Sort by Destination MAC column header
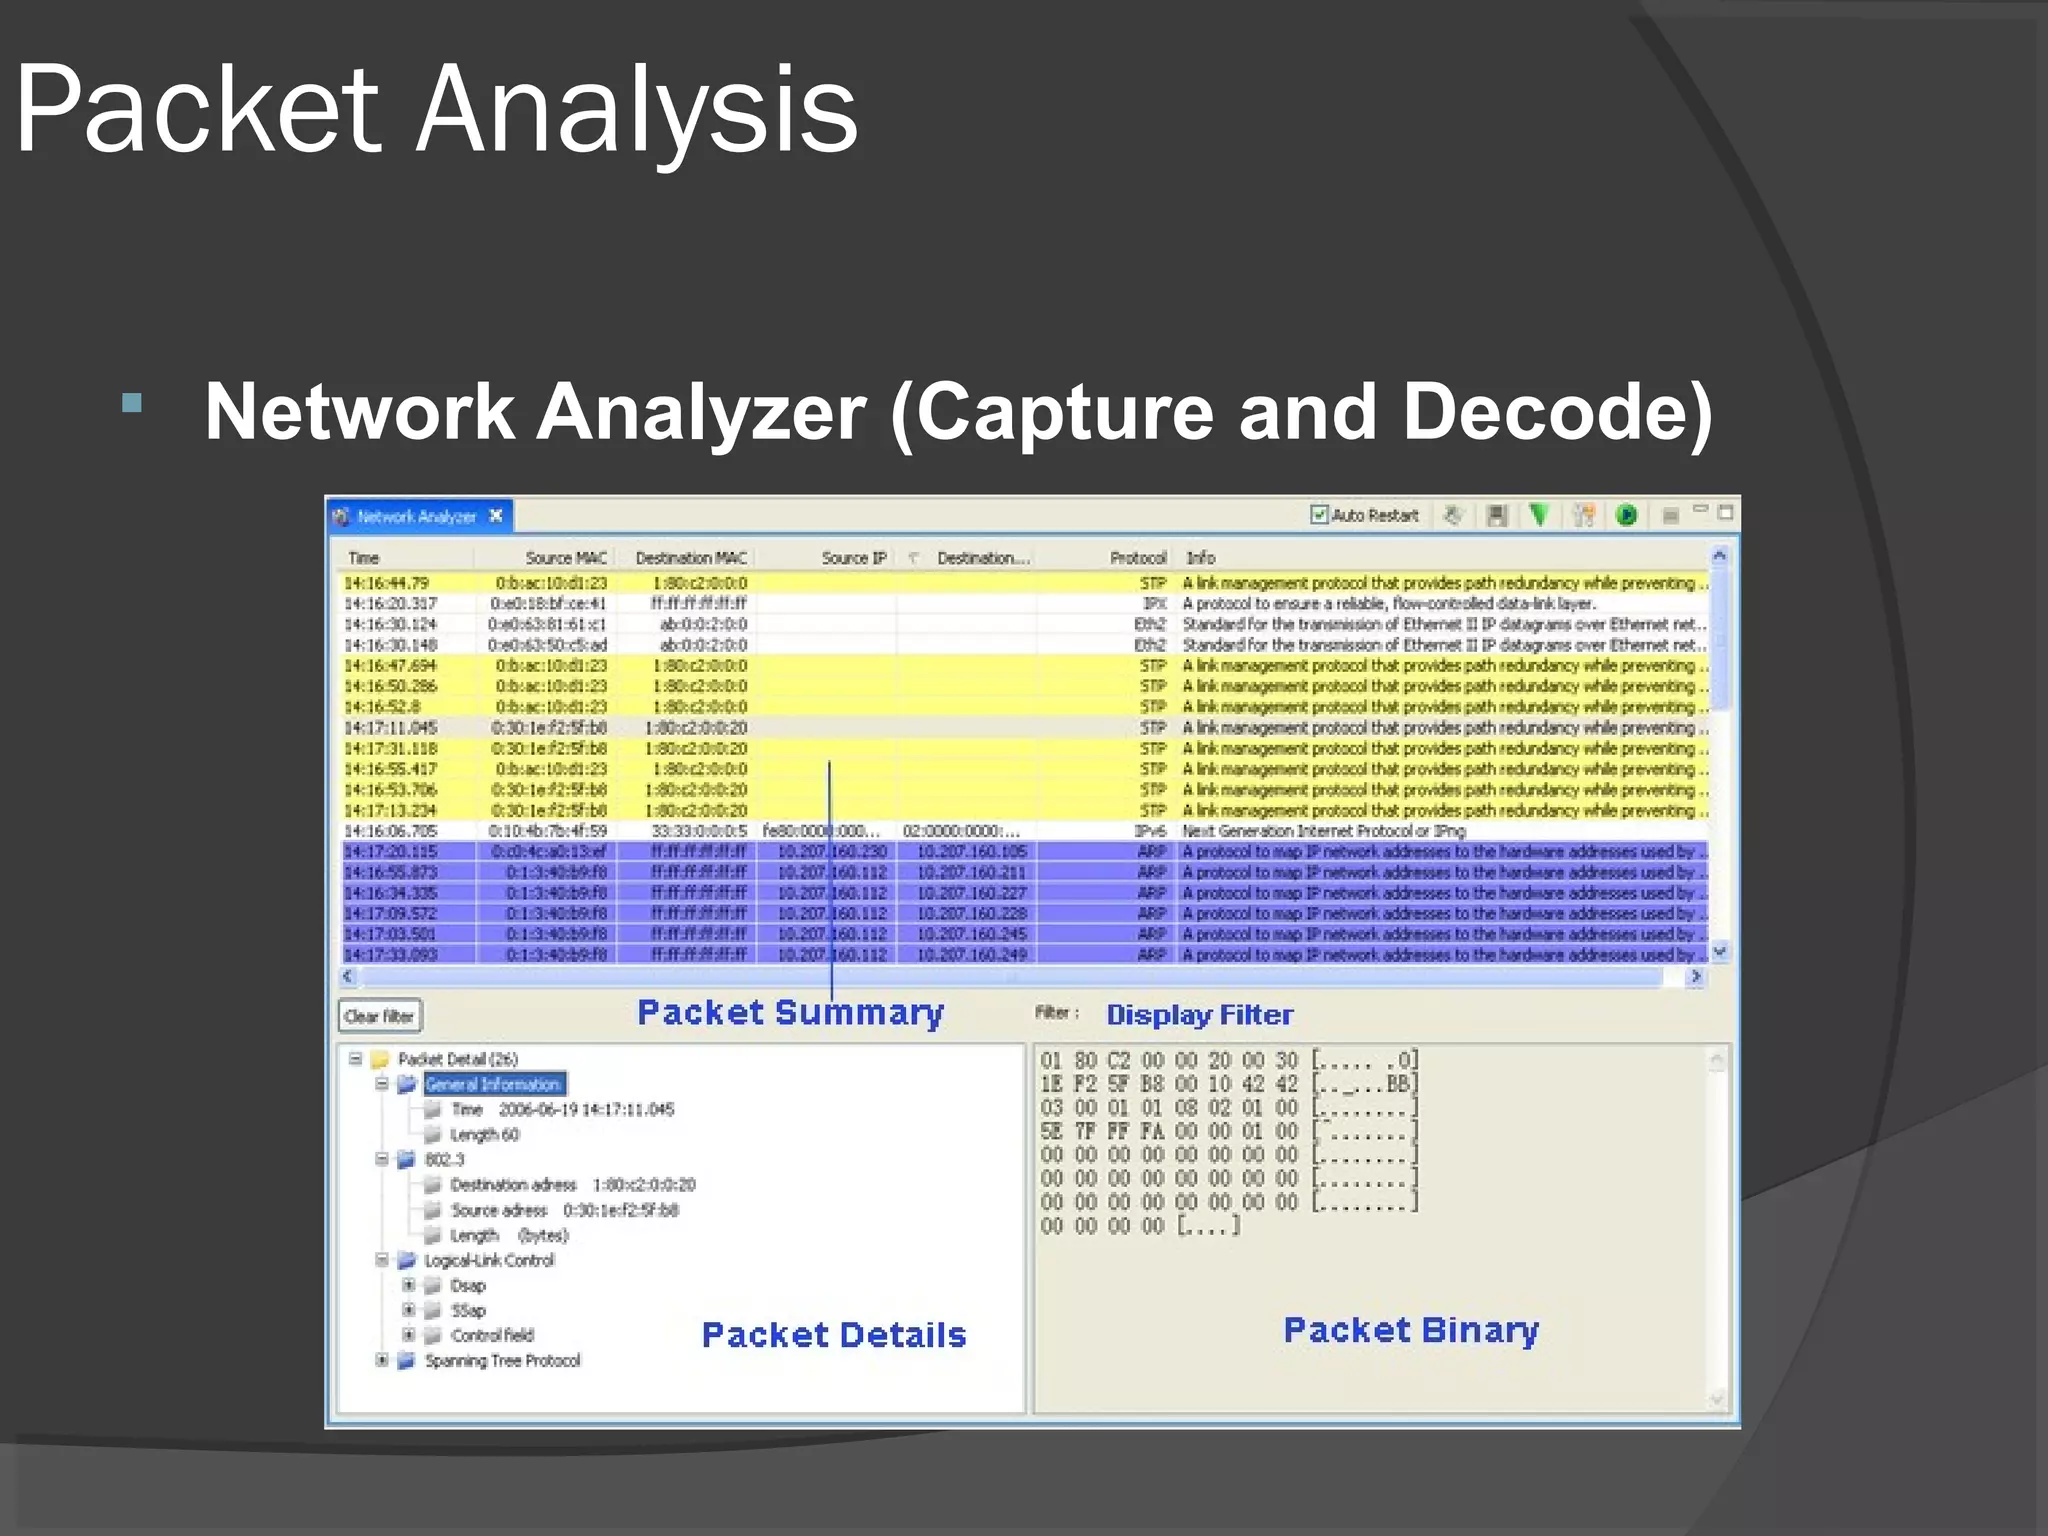The width and height of the screenshot is (2048, 1536). [685, 558]
